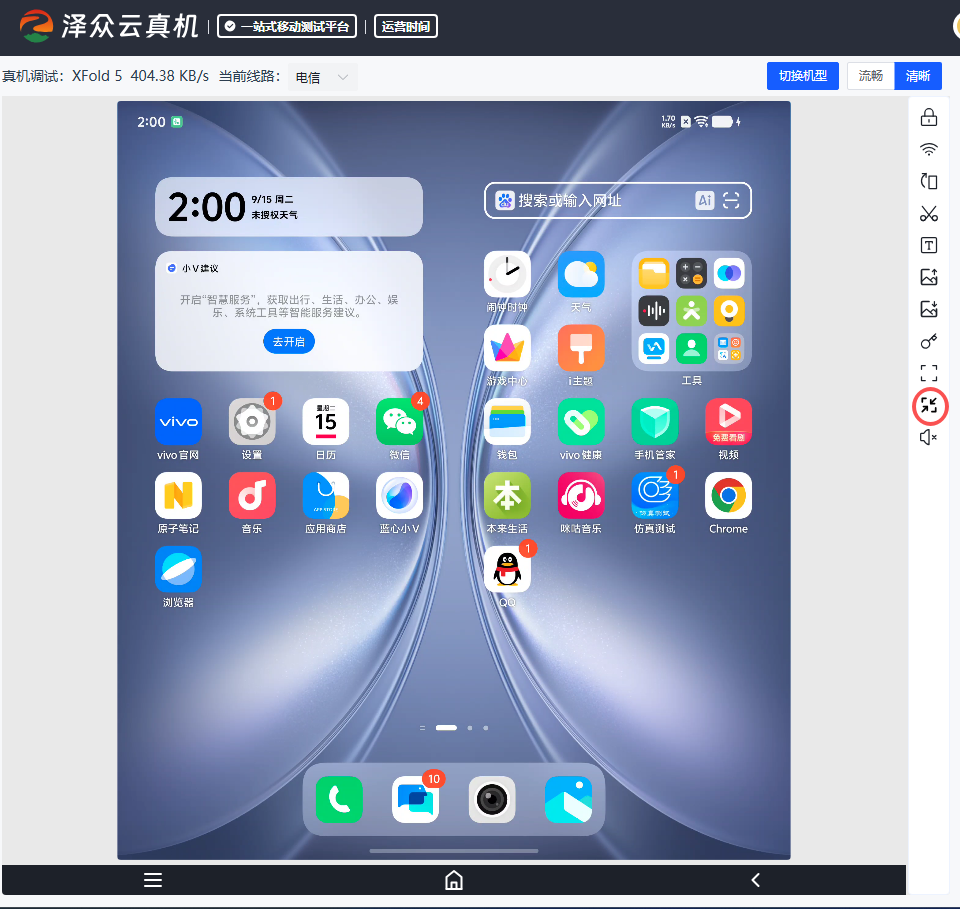Rotate the device using sidebar icon
The width and height of the screenshot is (960, 909).
click(x=929, y=181)
